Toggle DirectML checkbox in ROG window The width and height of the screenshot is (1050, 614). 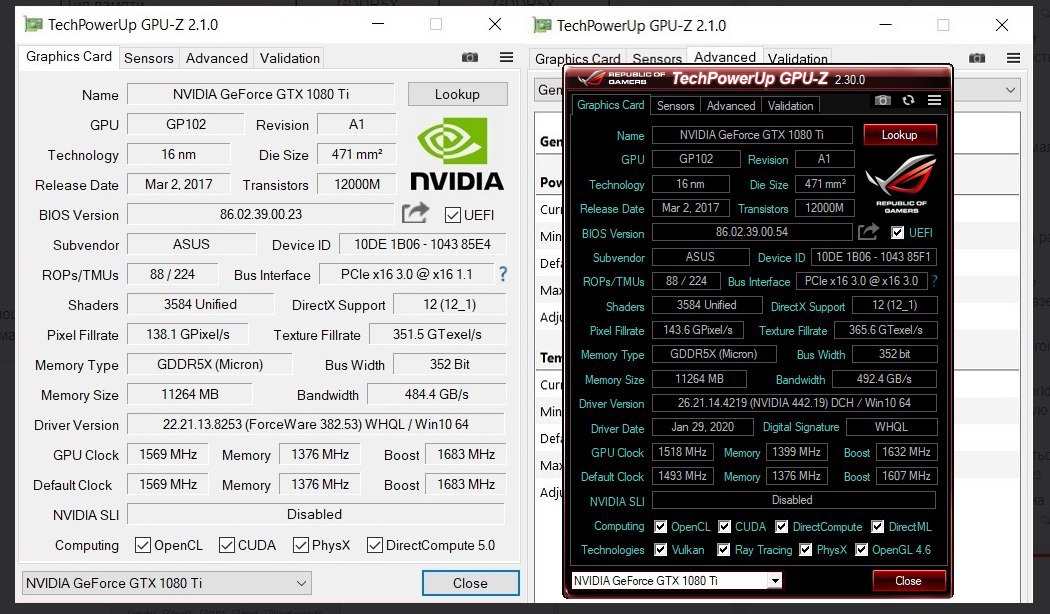pos(877,527)
